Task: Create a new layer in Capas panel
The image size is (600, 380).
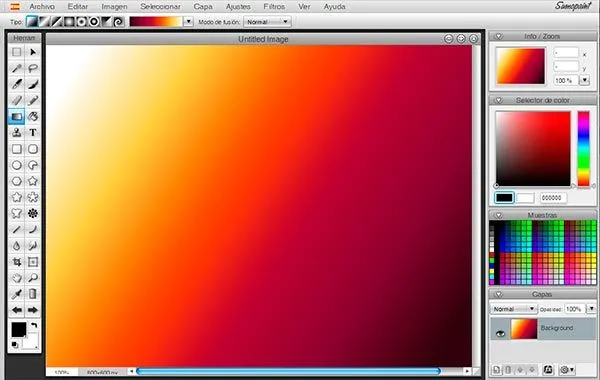Action: coord(496,370)
